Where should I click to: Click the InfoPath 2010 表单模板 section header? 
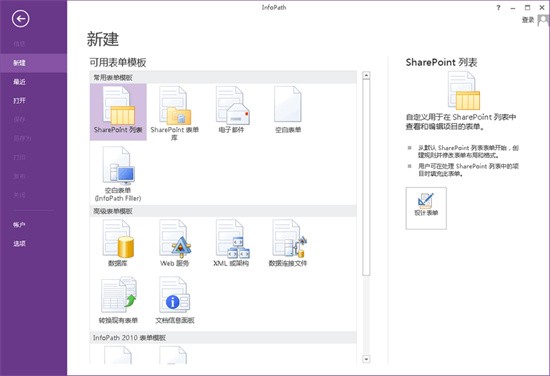coord(223,338)
